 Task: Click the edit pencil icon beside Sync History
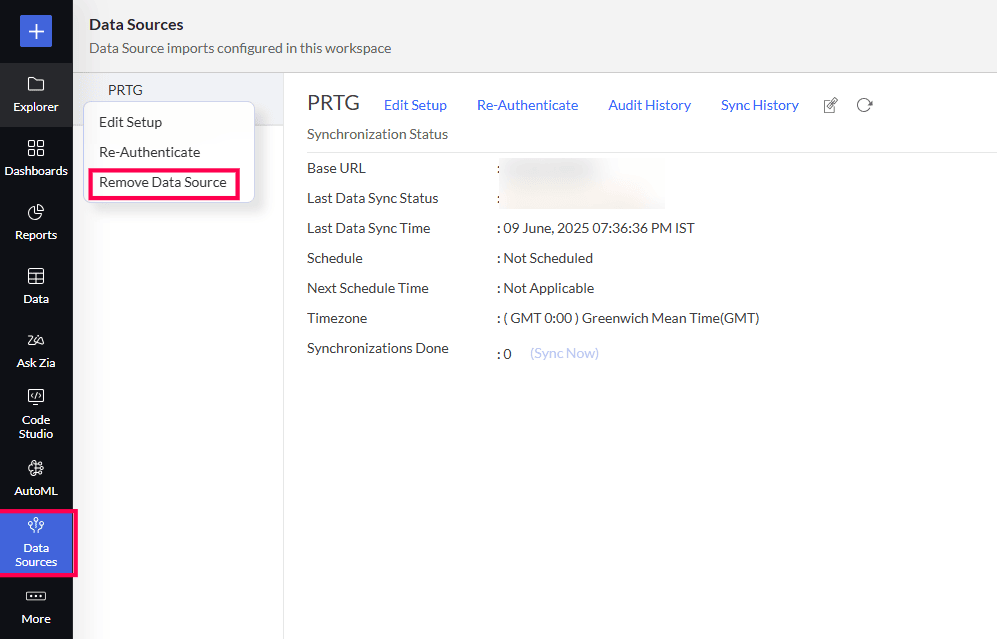point(830,105)
